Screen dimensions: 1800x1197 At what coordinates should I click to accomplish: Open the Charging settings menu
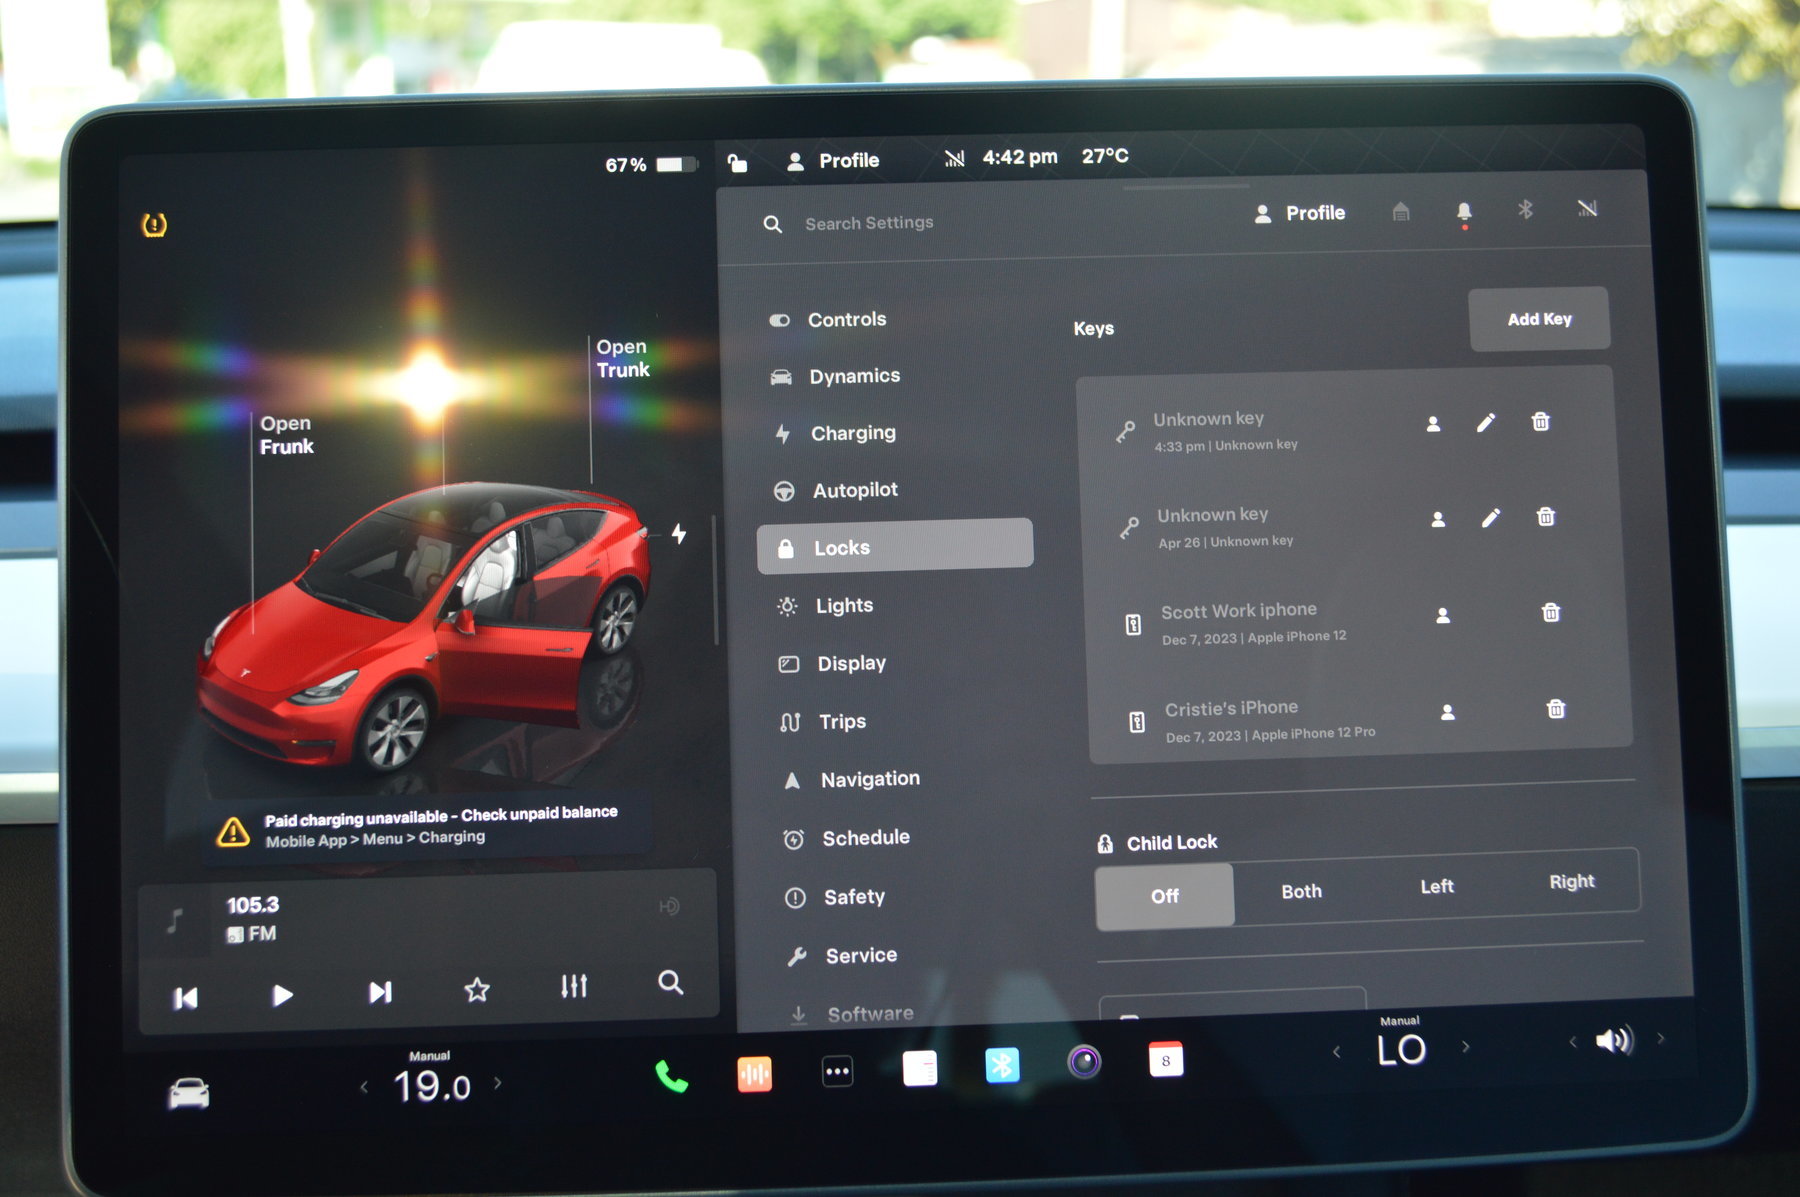click(x=852, y=433)
